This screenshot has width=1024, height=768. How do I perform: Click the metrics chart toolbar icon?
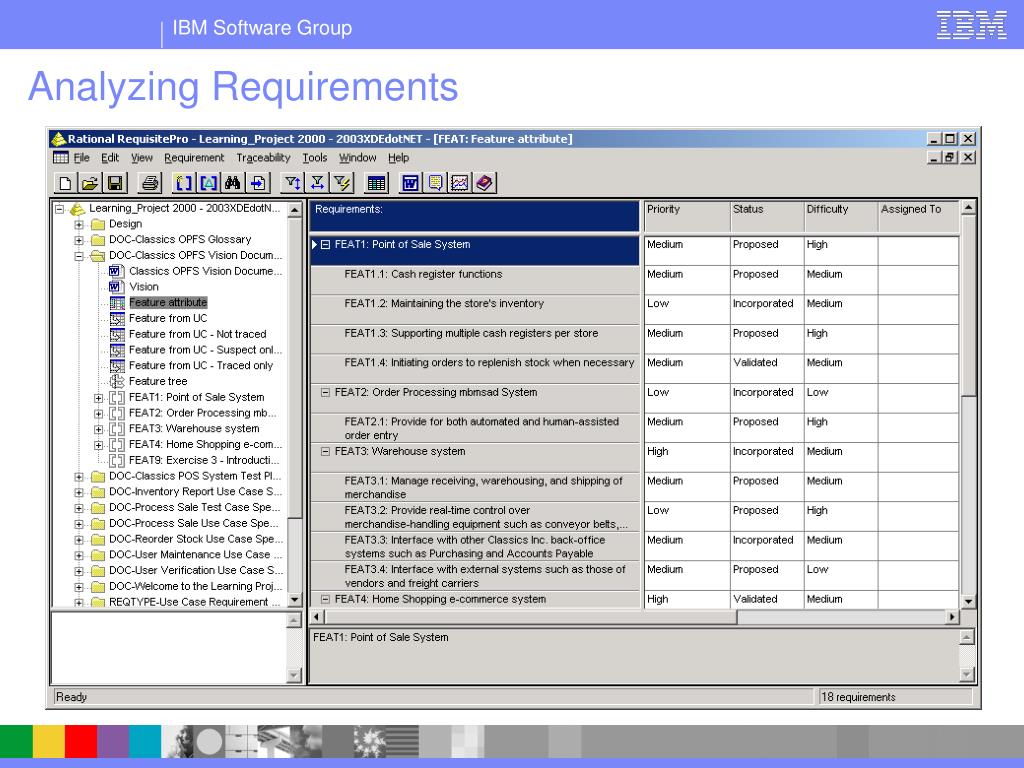point(460,183)
